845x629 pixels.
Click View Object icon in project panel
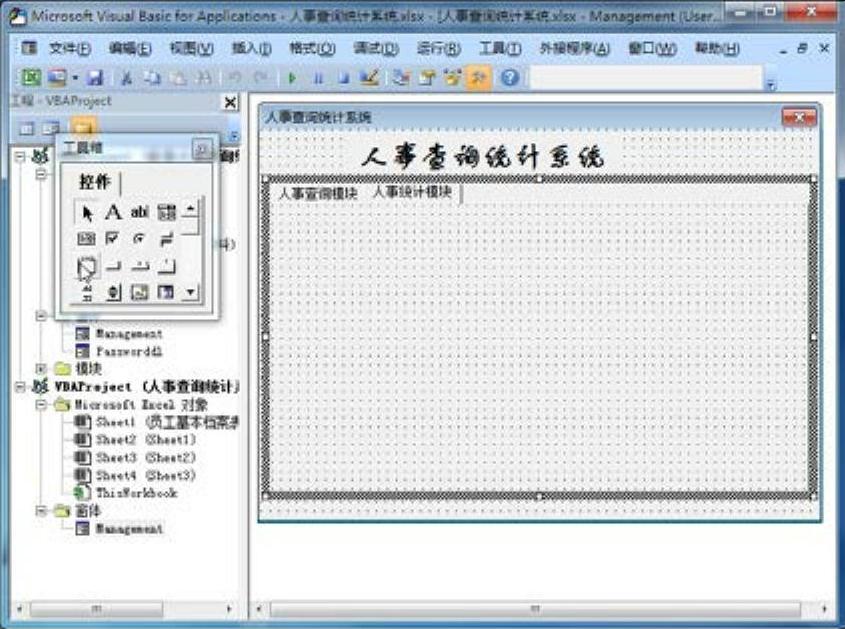pyautogui.click(x=51, y=128)
